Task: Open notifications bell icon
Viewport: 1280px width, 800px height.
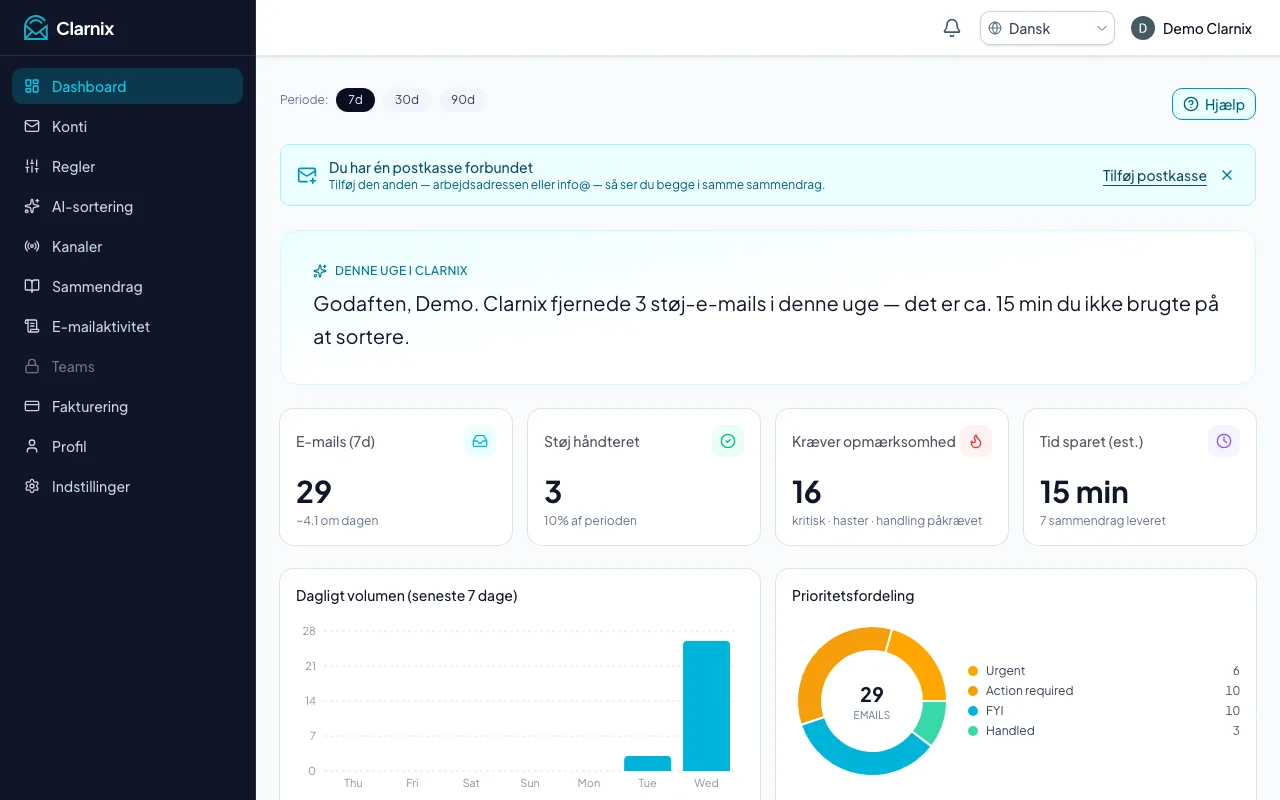Action: (x=952, y=28)
